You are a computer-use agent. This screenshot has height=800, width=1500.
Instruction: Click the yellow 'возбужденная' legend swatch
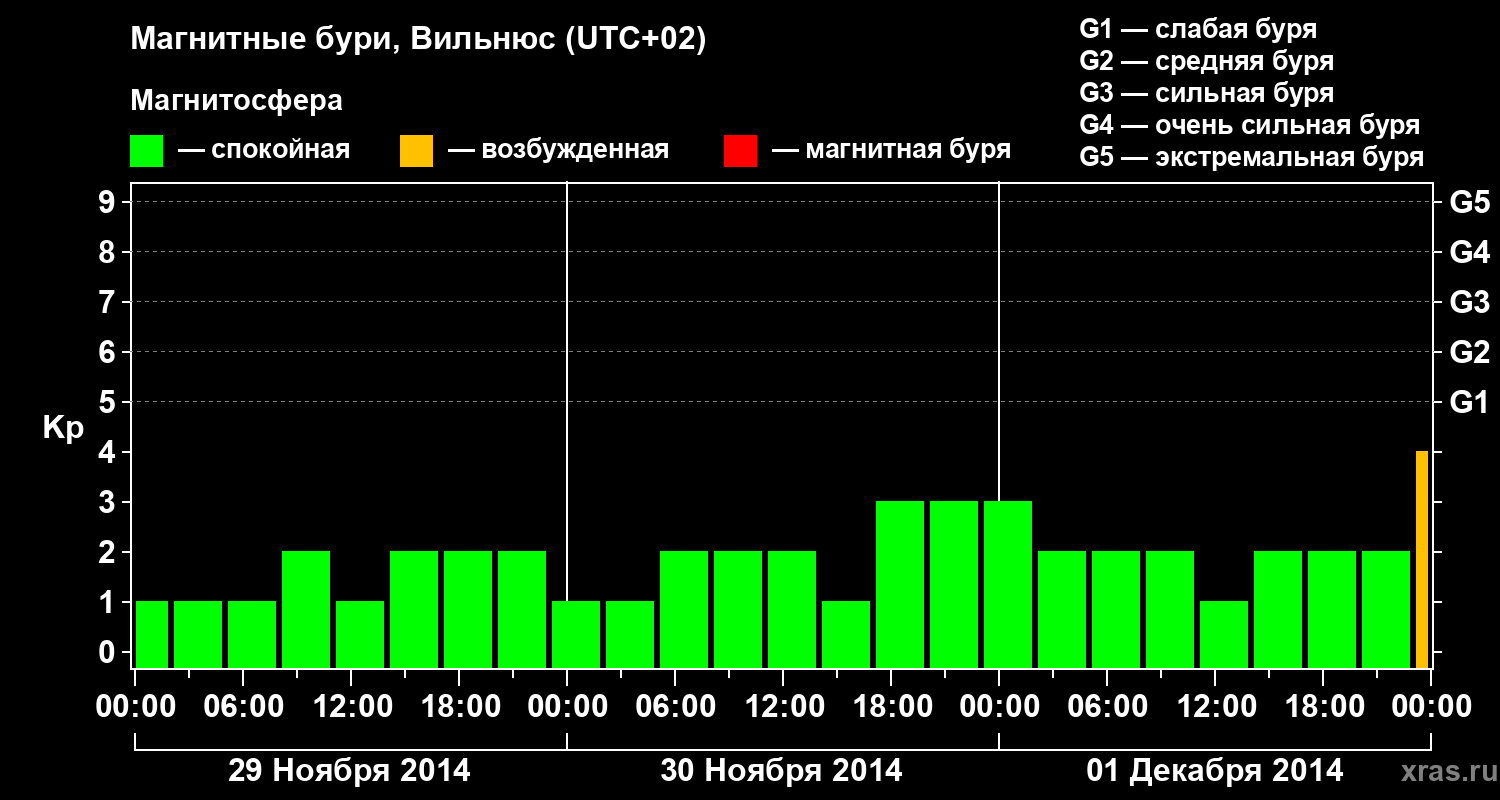click(x=416, y=151)
